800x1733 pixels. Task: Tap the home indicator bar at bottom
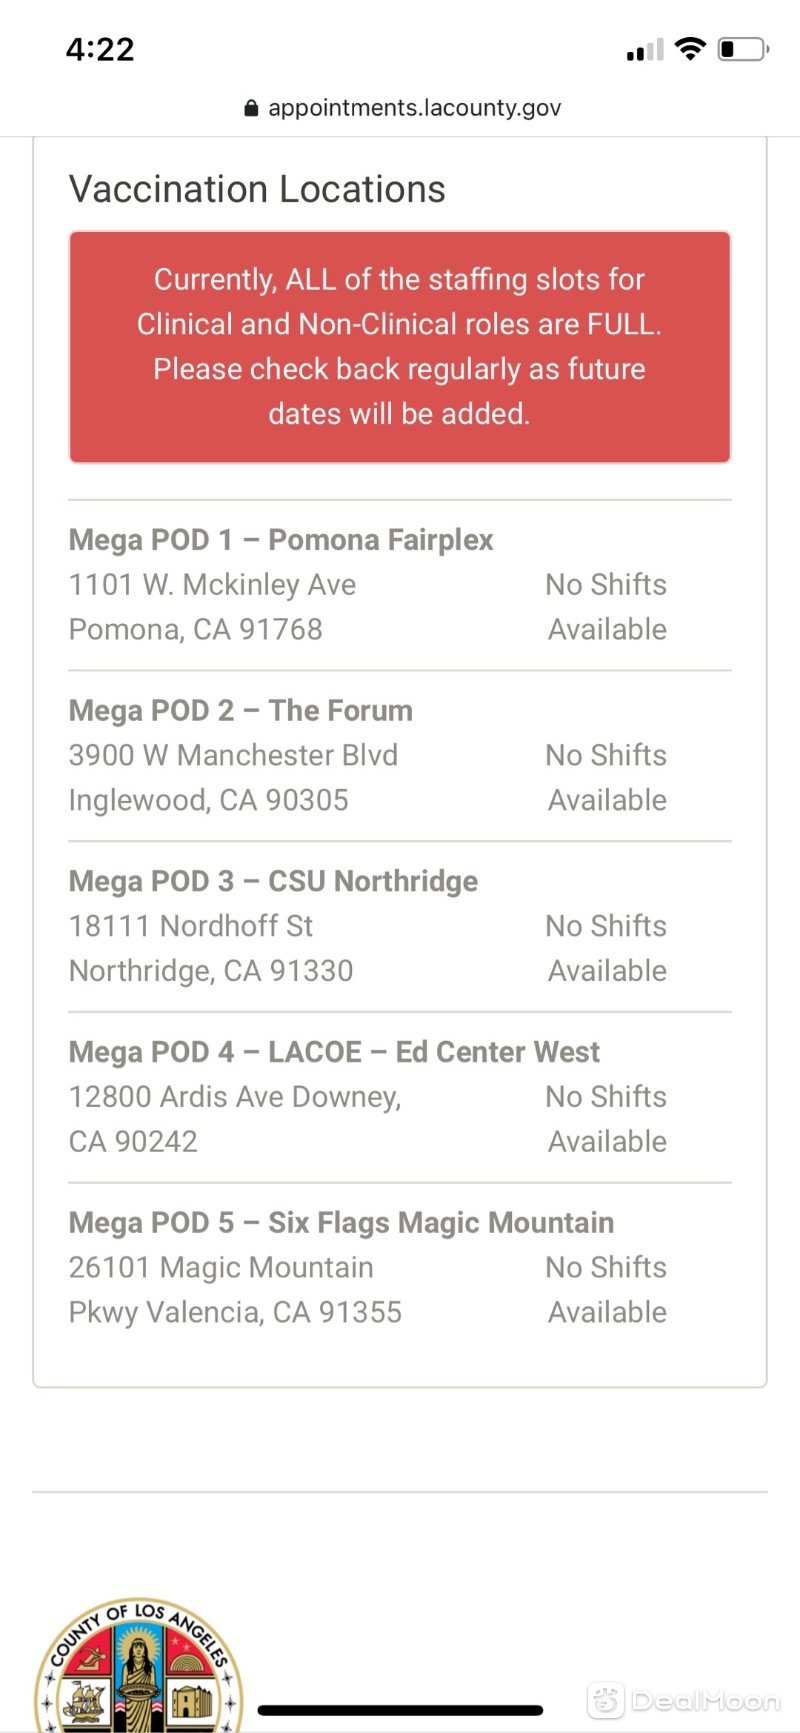tap(400, 1711)
